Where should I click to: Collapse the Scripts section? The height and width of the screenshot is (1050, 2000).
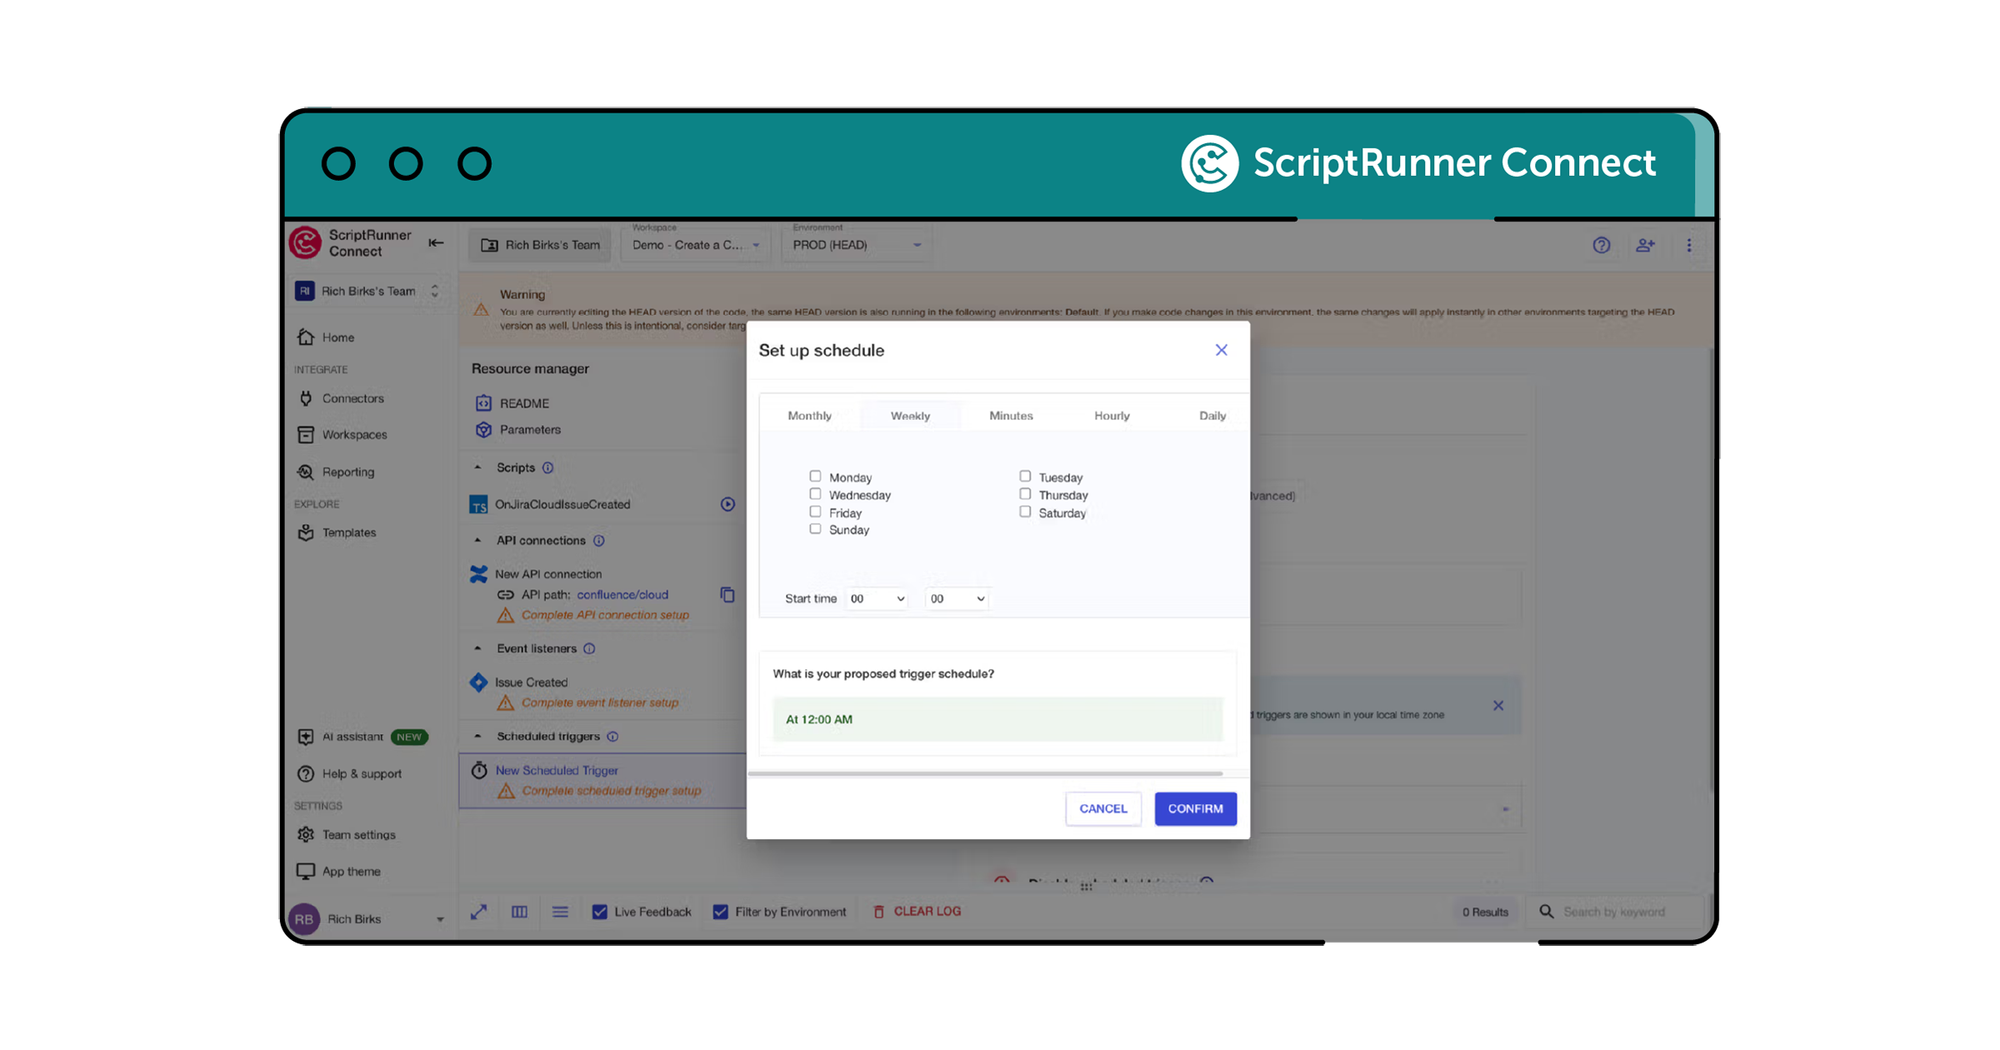click(478, 468)
